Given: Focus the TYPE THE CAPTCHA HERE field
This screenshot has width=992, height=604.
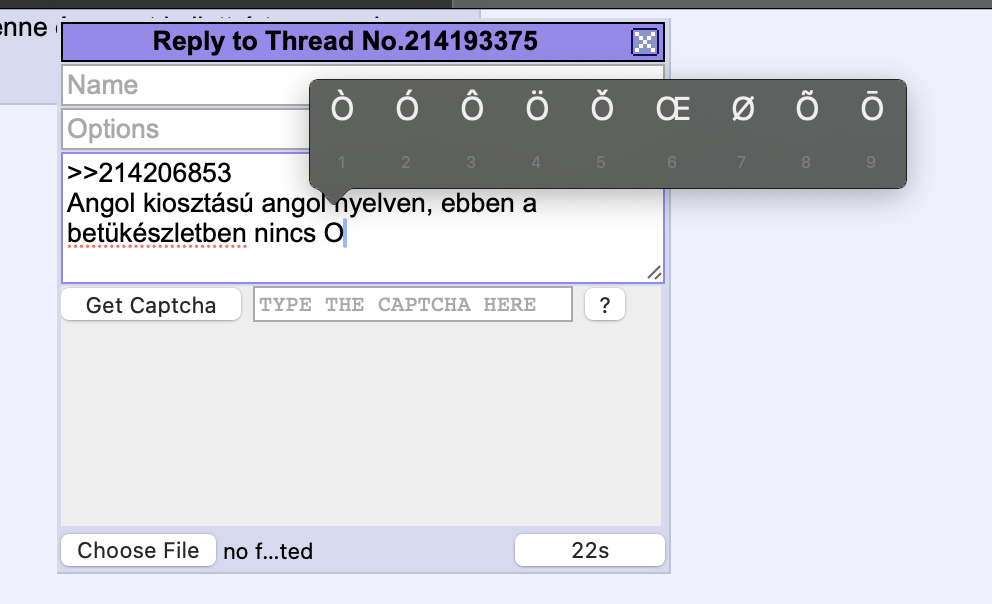Looking at the screenshot, I should point(412,304).
